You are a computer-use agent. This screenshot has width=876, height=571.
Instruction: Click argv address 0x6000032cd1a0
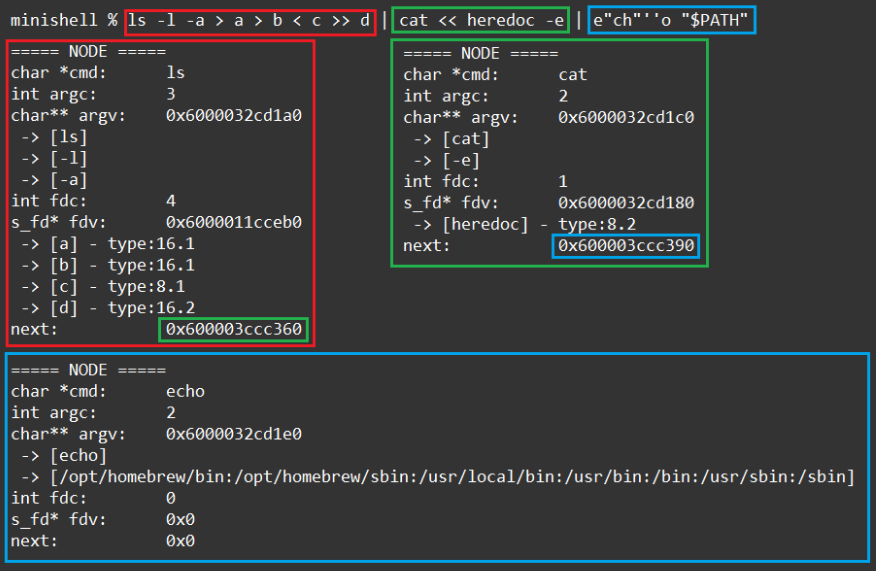pos(233,116)
